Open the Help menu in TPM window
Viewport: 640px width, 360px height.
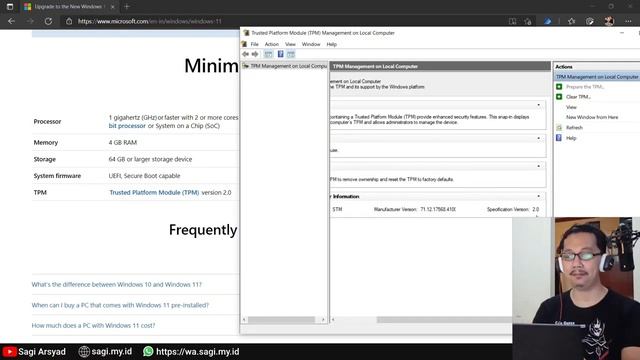[x=331, y=44]
